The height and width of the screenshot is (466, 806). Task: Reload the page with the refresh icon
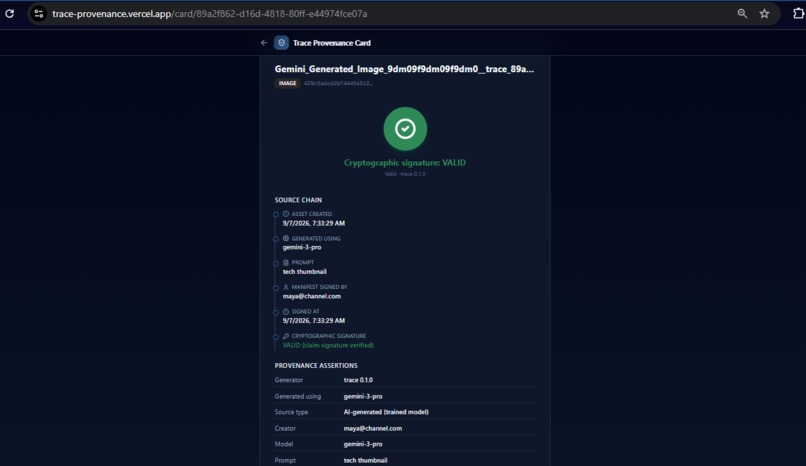tap(10, 14)
